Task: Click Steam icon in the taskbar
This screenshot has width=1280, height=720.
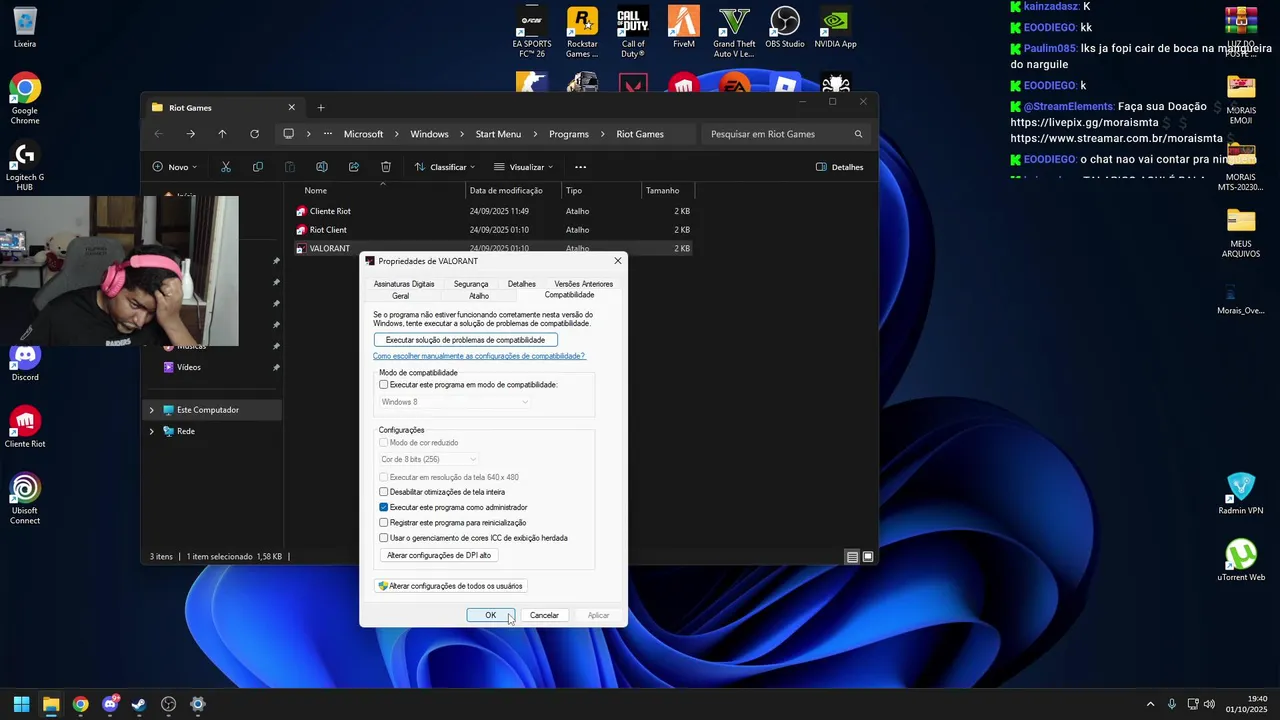Action: pos(139,704)
